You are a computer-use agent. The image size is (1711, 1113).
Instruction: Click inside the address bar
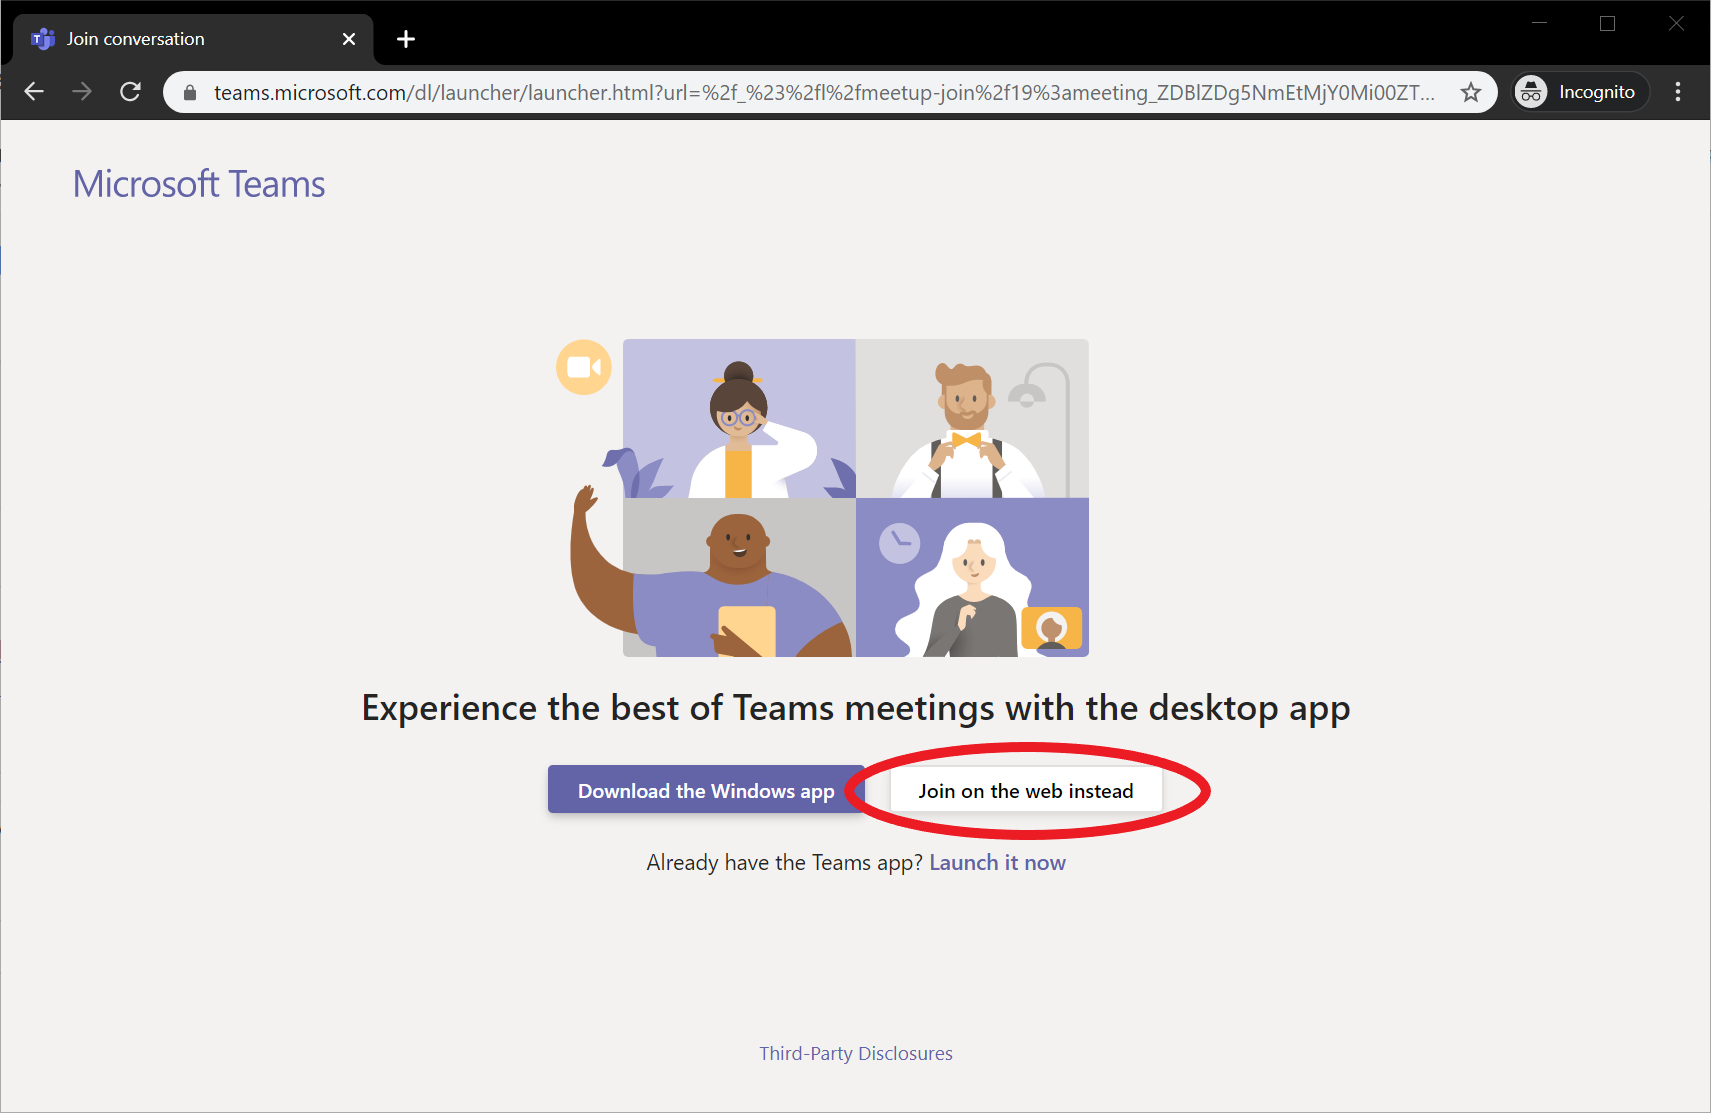click(800, 92)
